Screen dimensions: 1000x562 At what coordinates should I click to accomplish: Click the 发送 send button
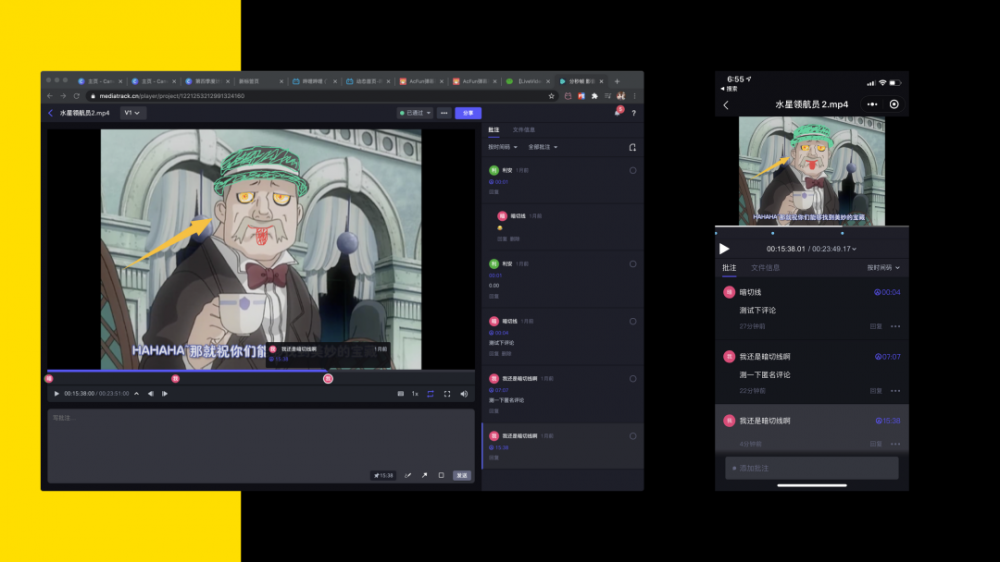coord(462,475)
